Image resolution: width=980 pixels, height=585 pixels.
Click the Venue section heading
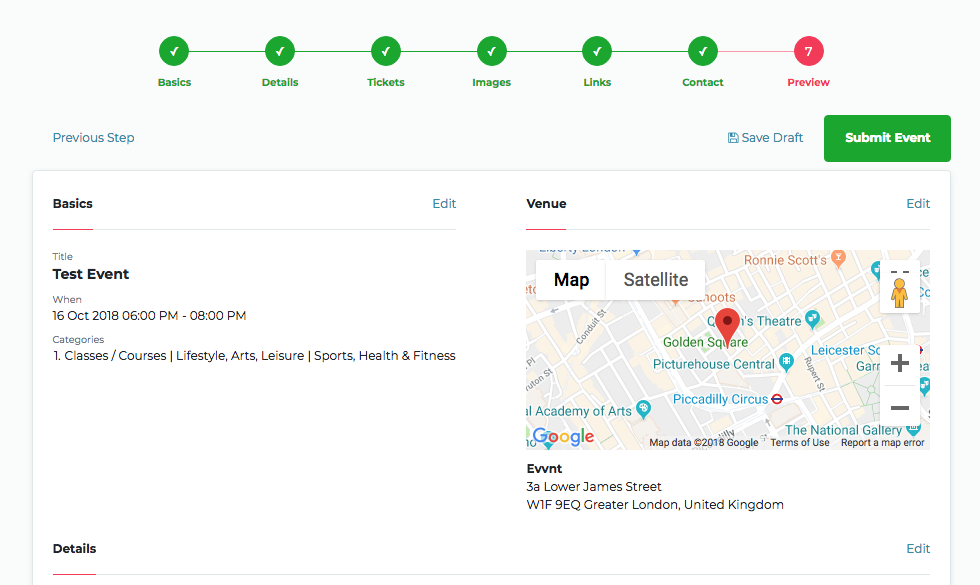(546, 204)
